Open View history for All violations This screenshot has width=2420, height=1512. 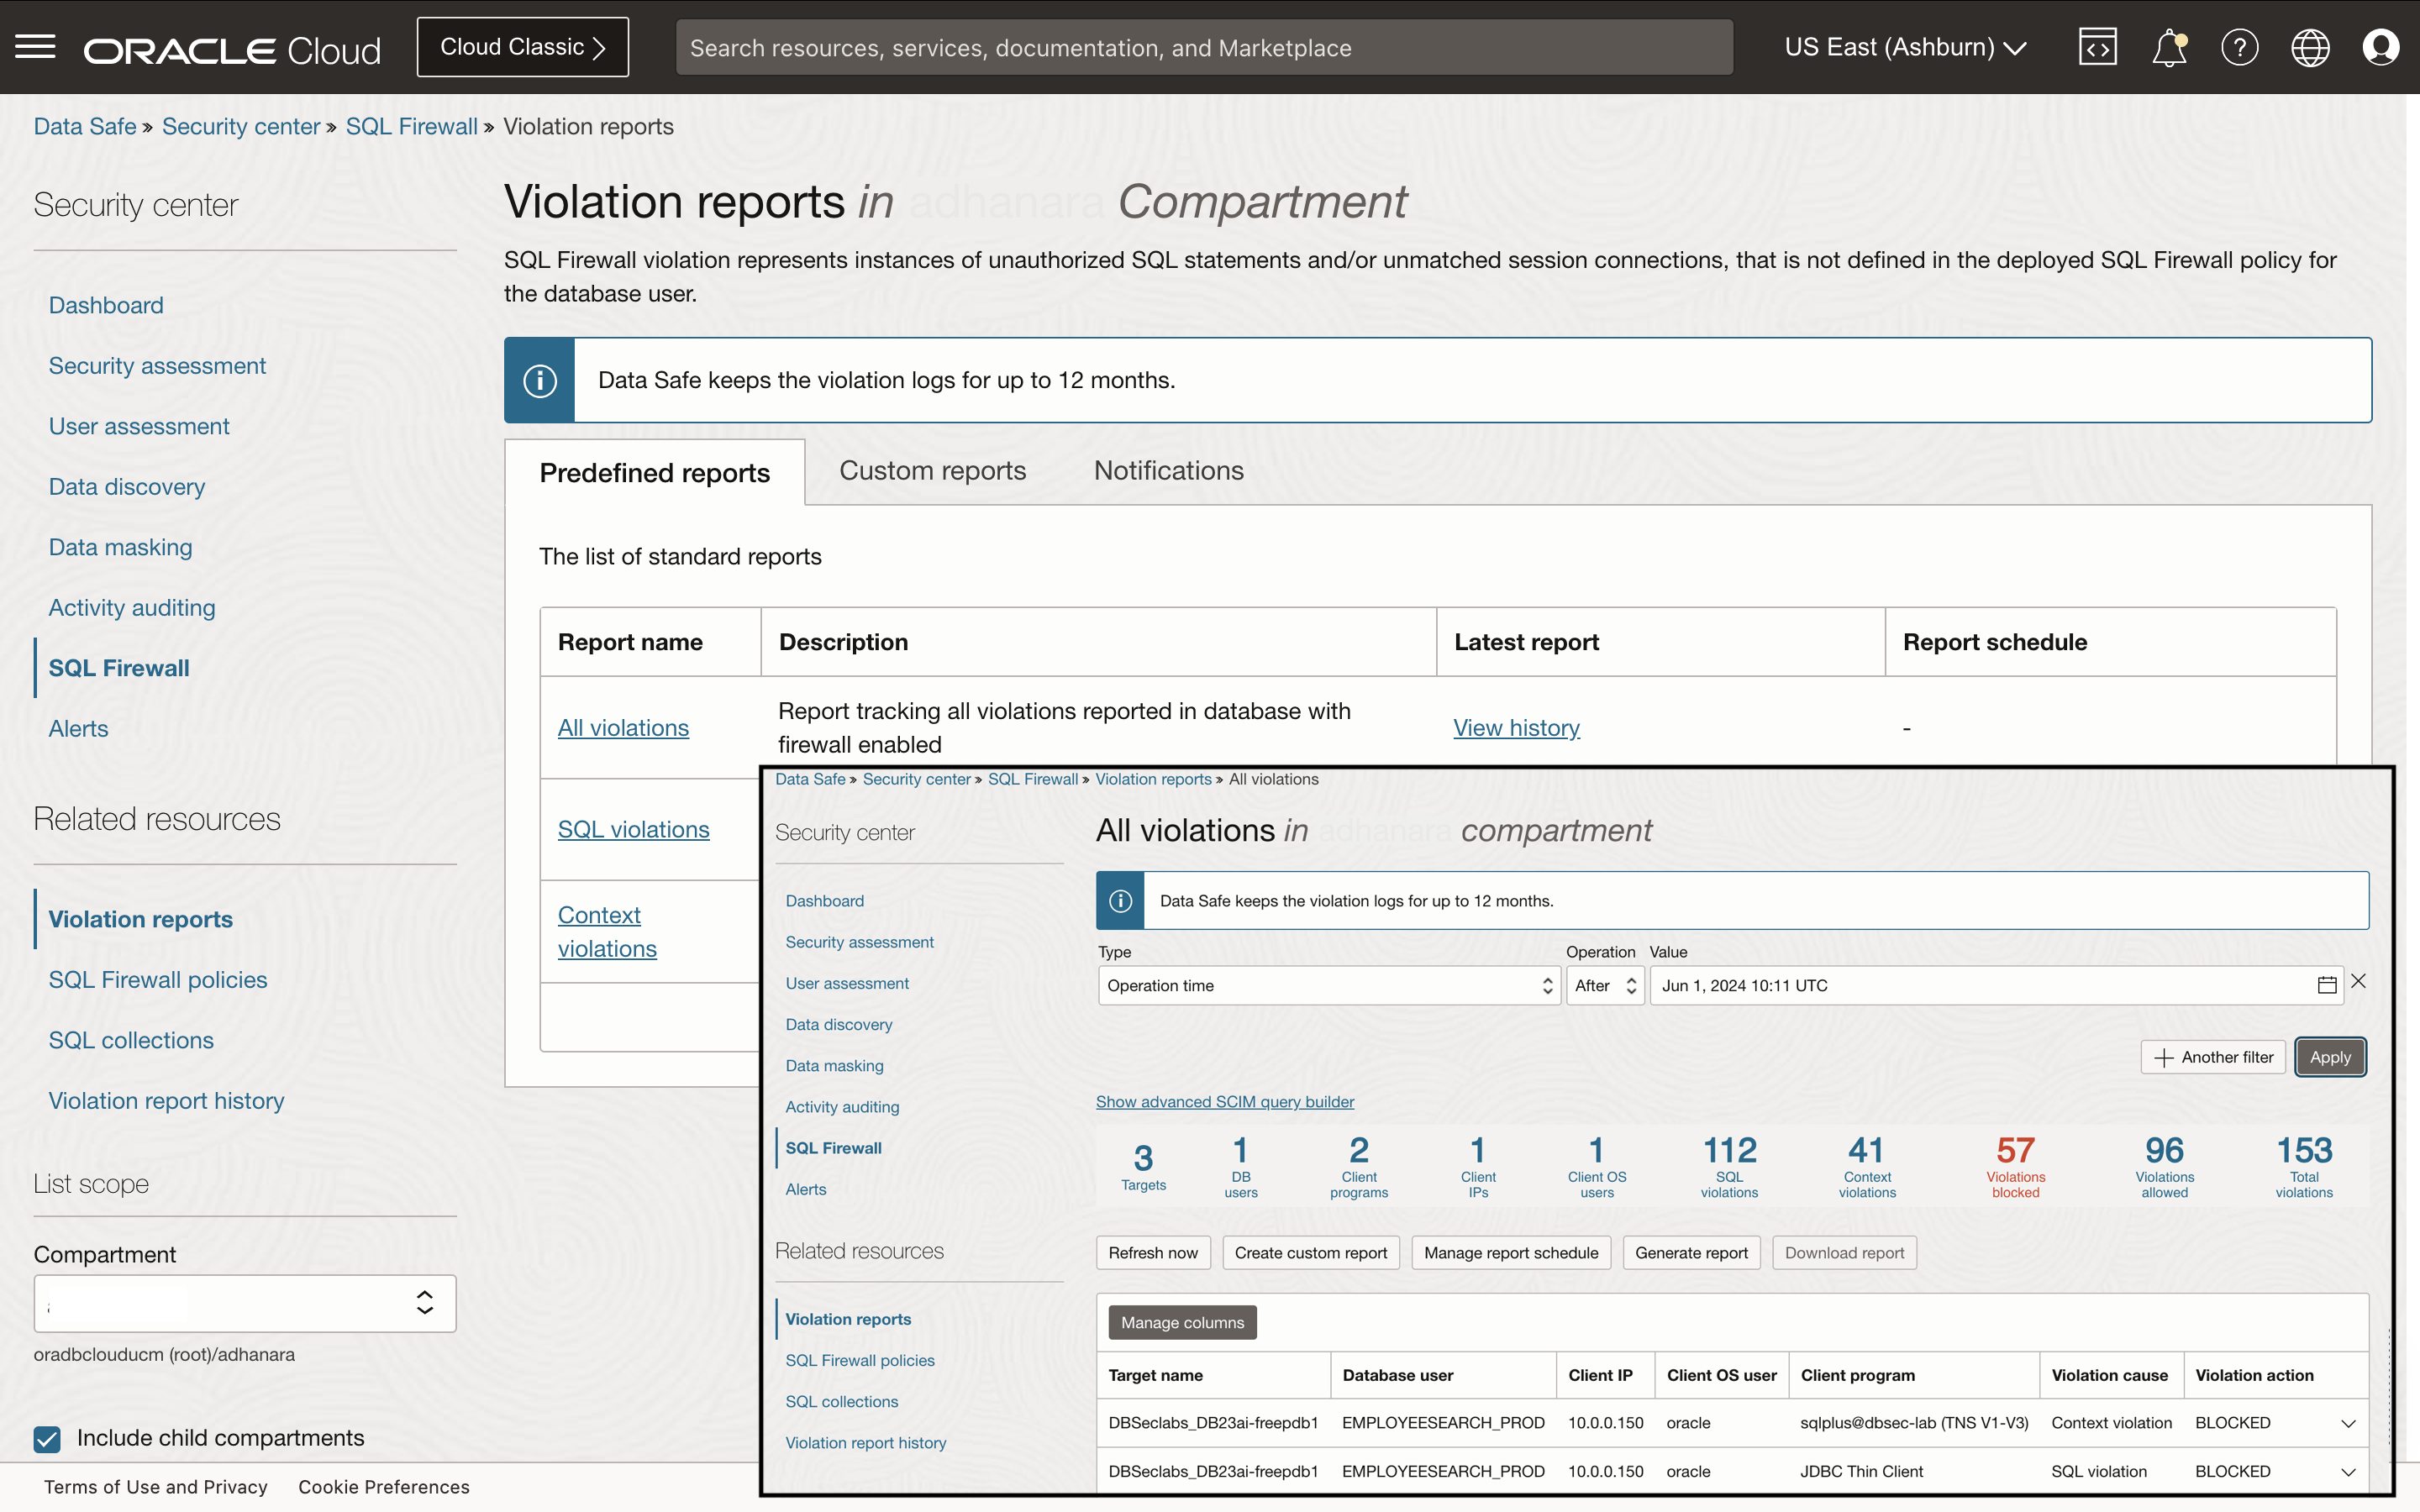pos(1516,727)
